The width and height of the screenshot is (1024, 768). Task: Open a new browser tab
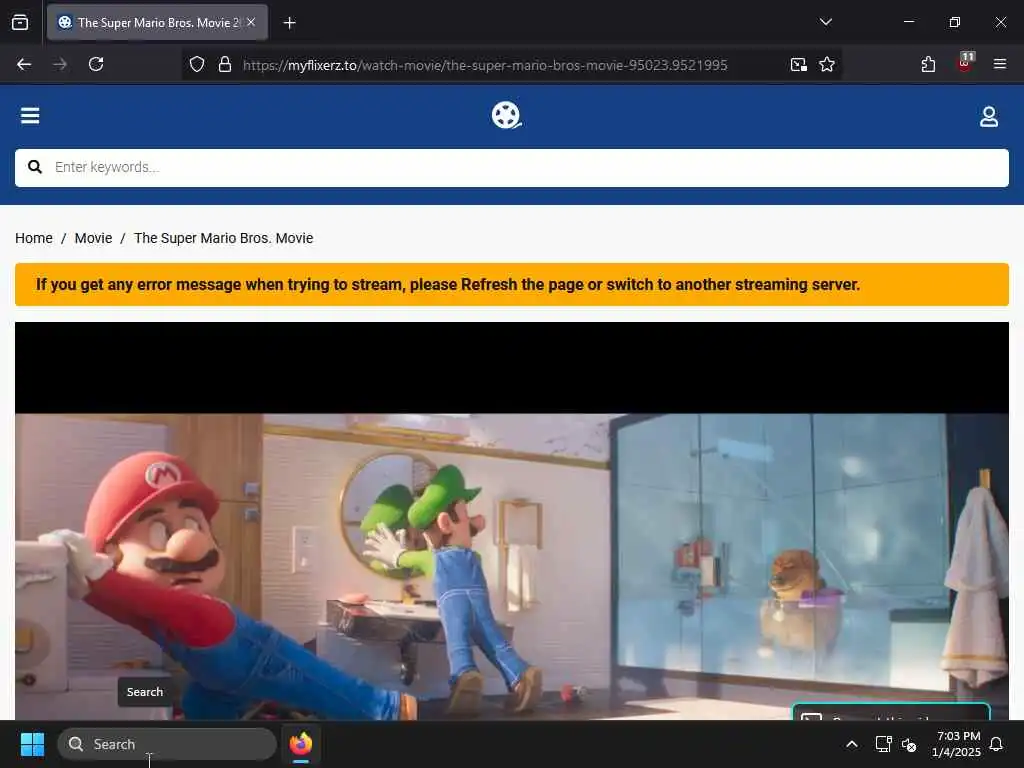[289, 23]
